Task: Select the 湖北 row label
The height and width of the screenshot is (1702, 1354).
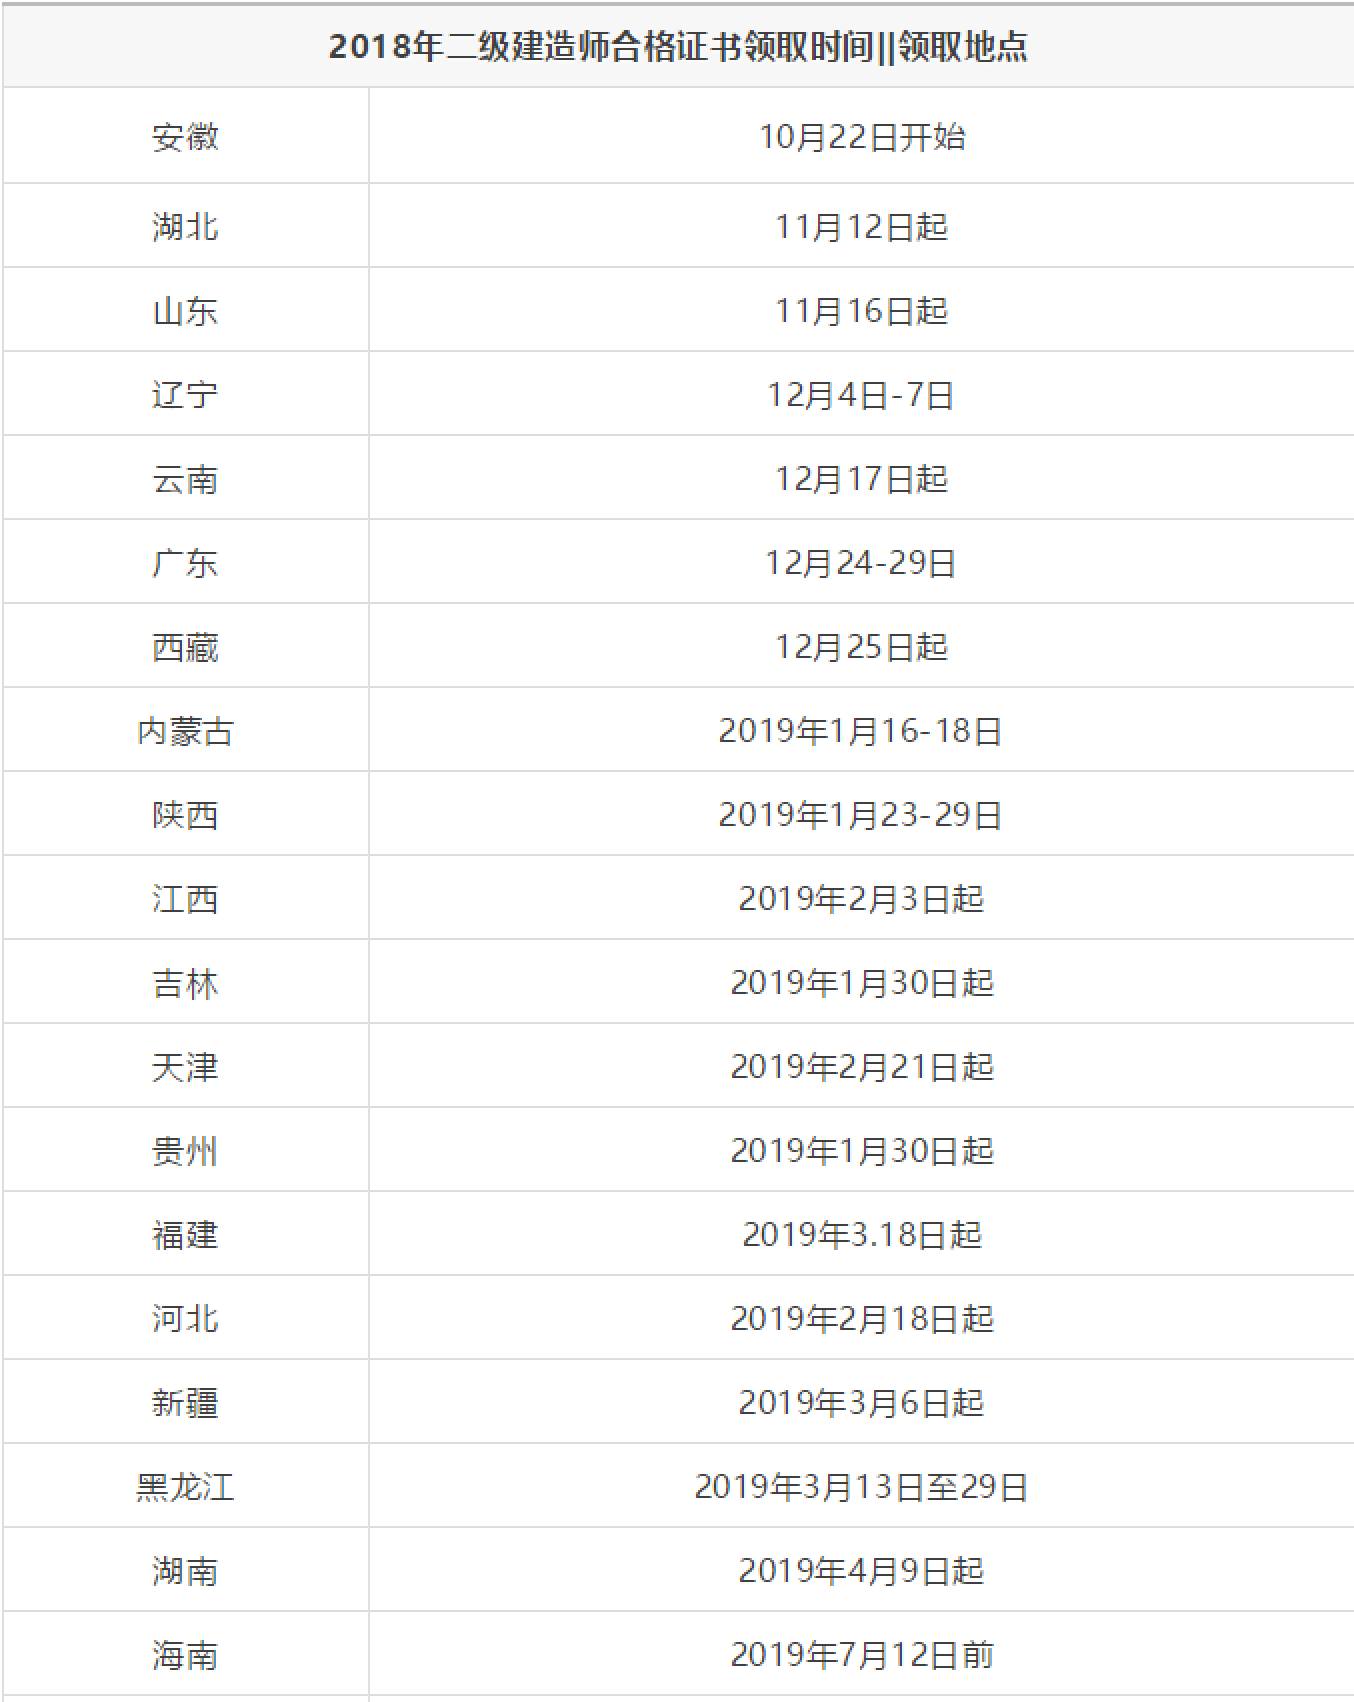Action: tap(185, 226)
